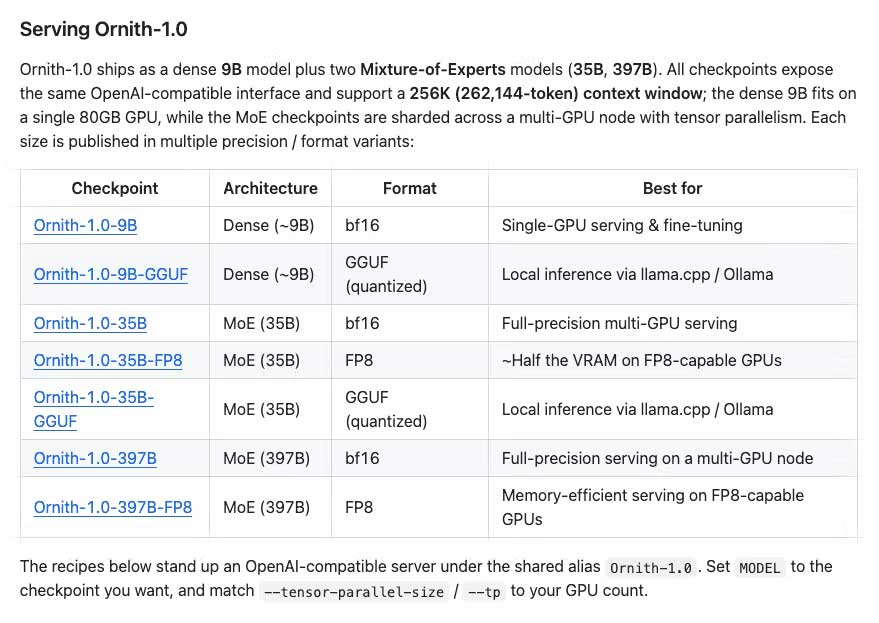Click the --tensor-parallel-size code snippet
Image resolution: width=879 pixels, height=623 pixels.
click(353, 592)
